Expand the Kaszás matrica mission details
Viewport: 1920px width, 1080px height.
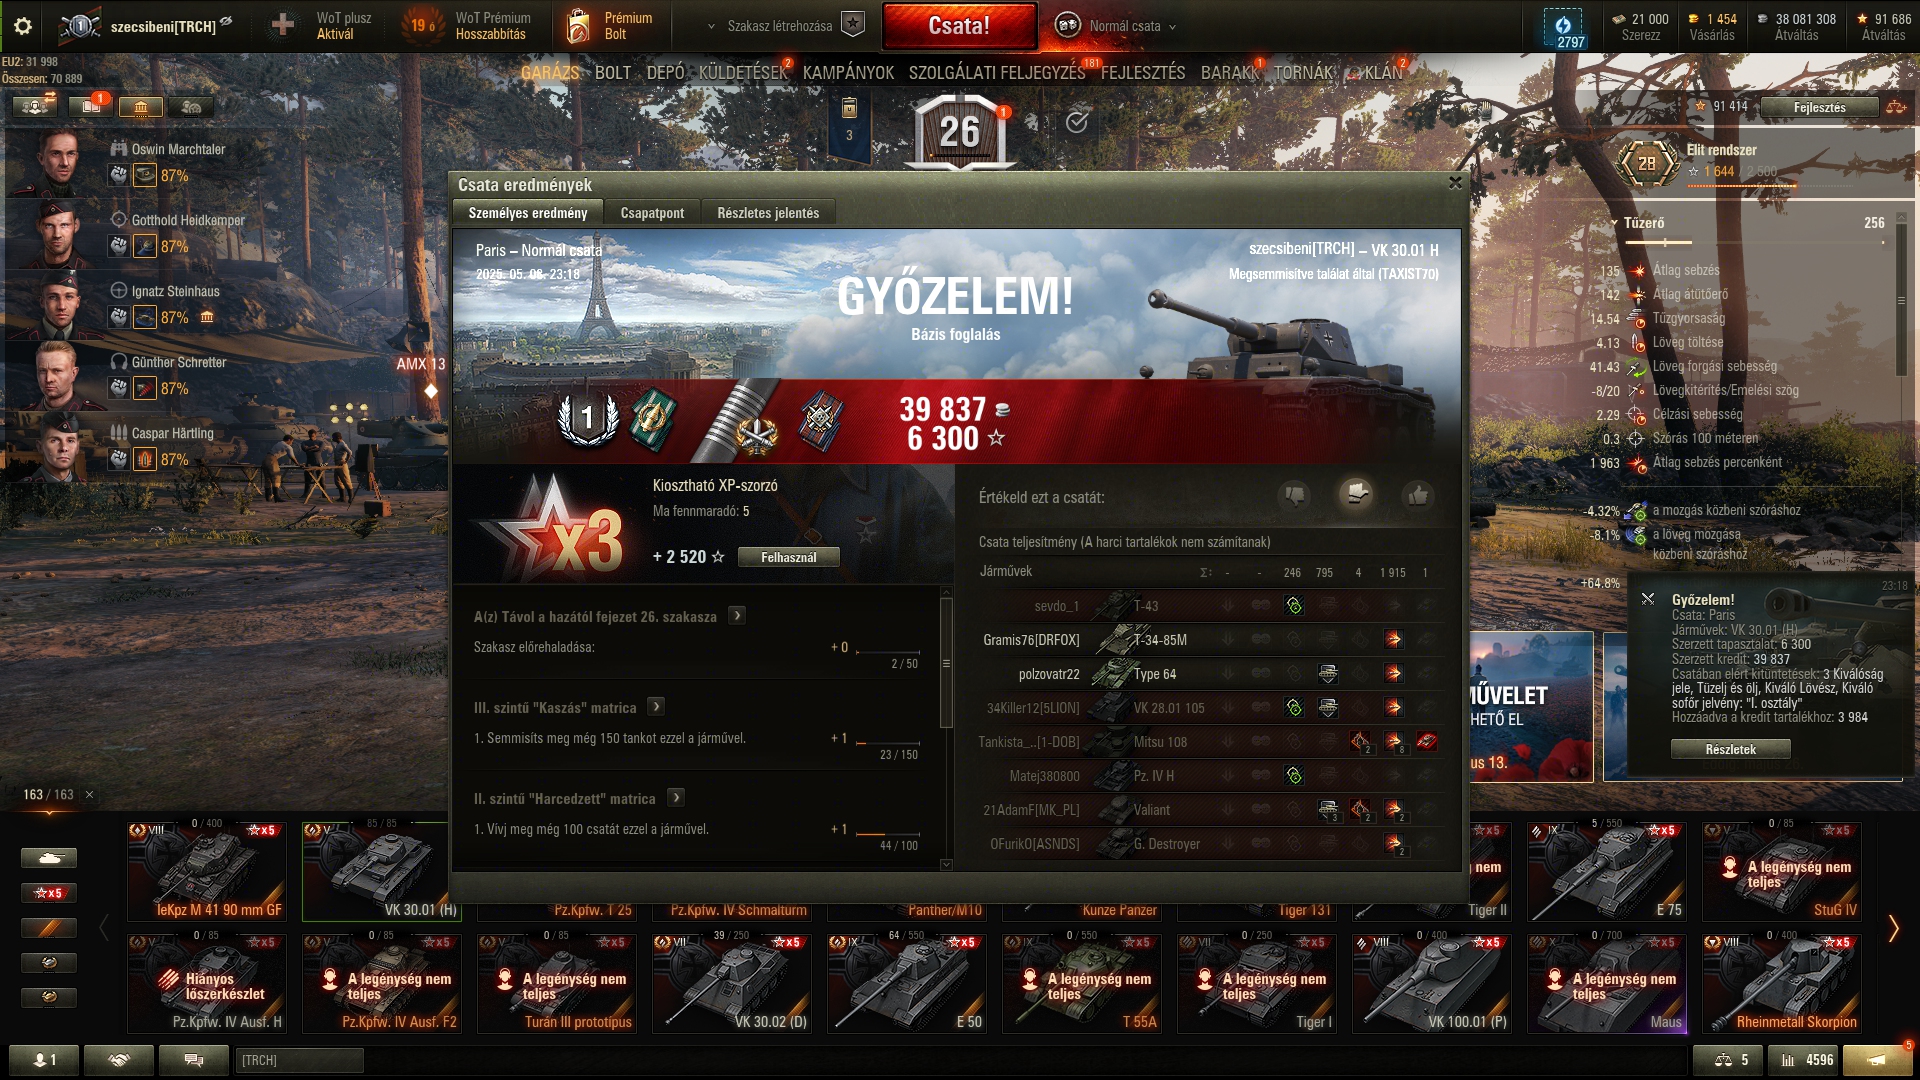coord(656,706)
